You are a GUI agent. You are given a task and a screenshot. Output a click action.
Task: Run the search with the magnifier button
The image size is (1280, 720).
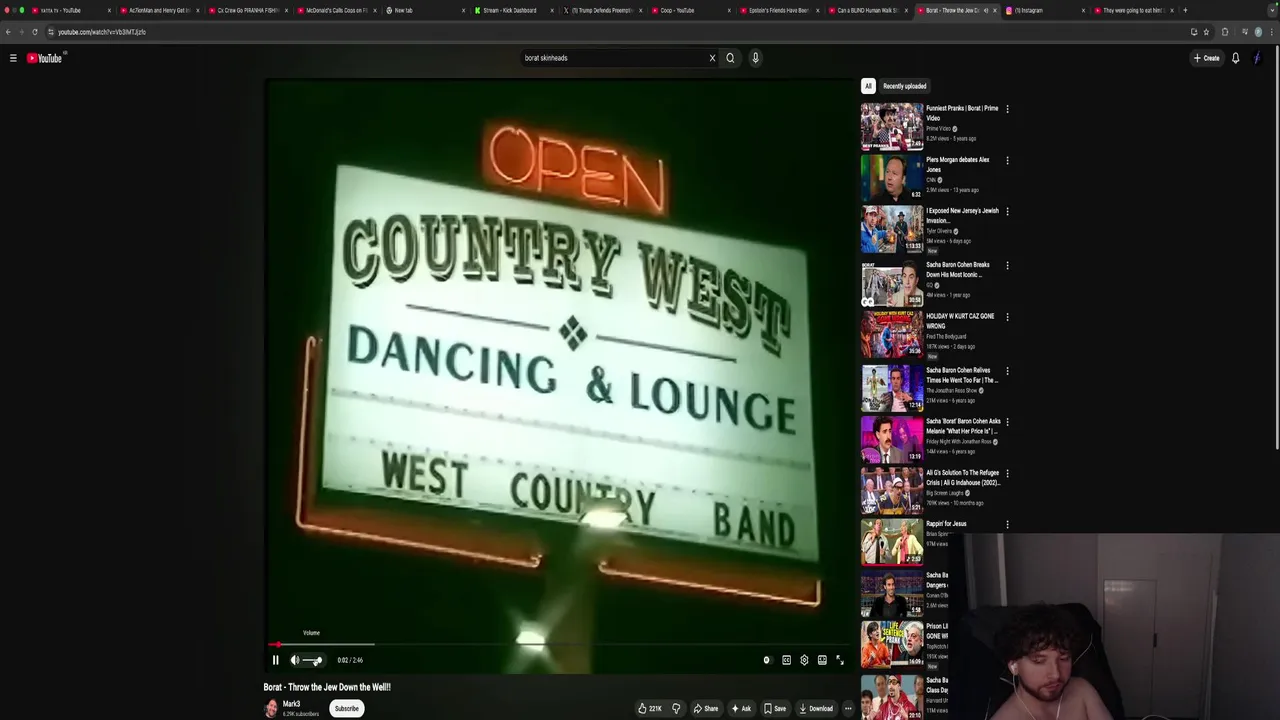(x=730, y=58)
